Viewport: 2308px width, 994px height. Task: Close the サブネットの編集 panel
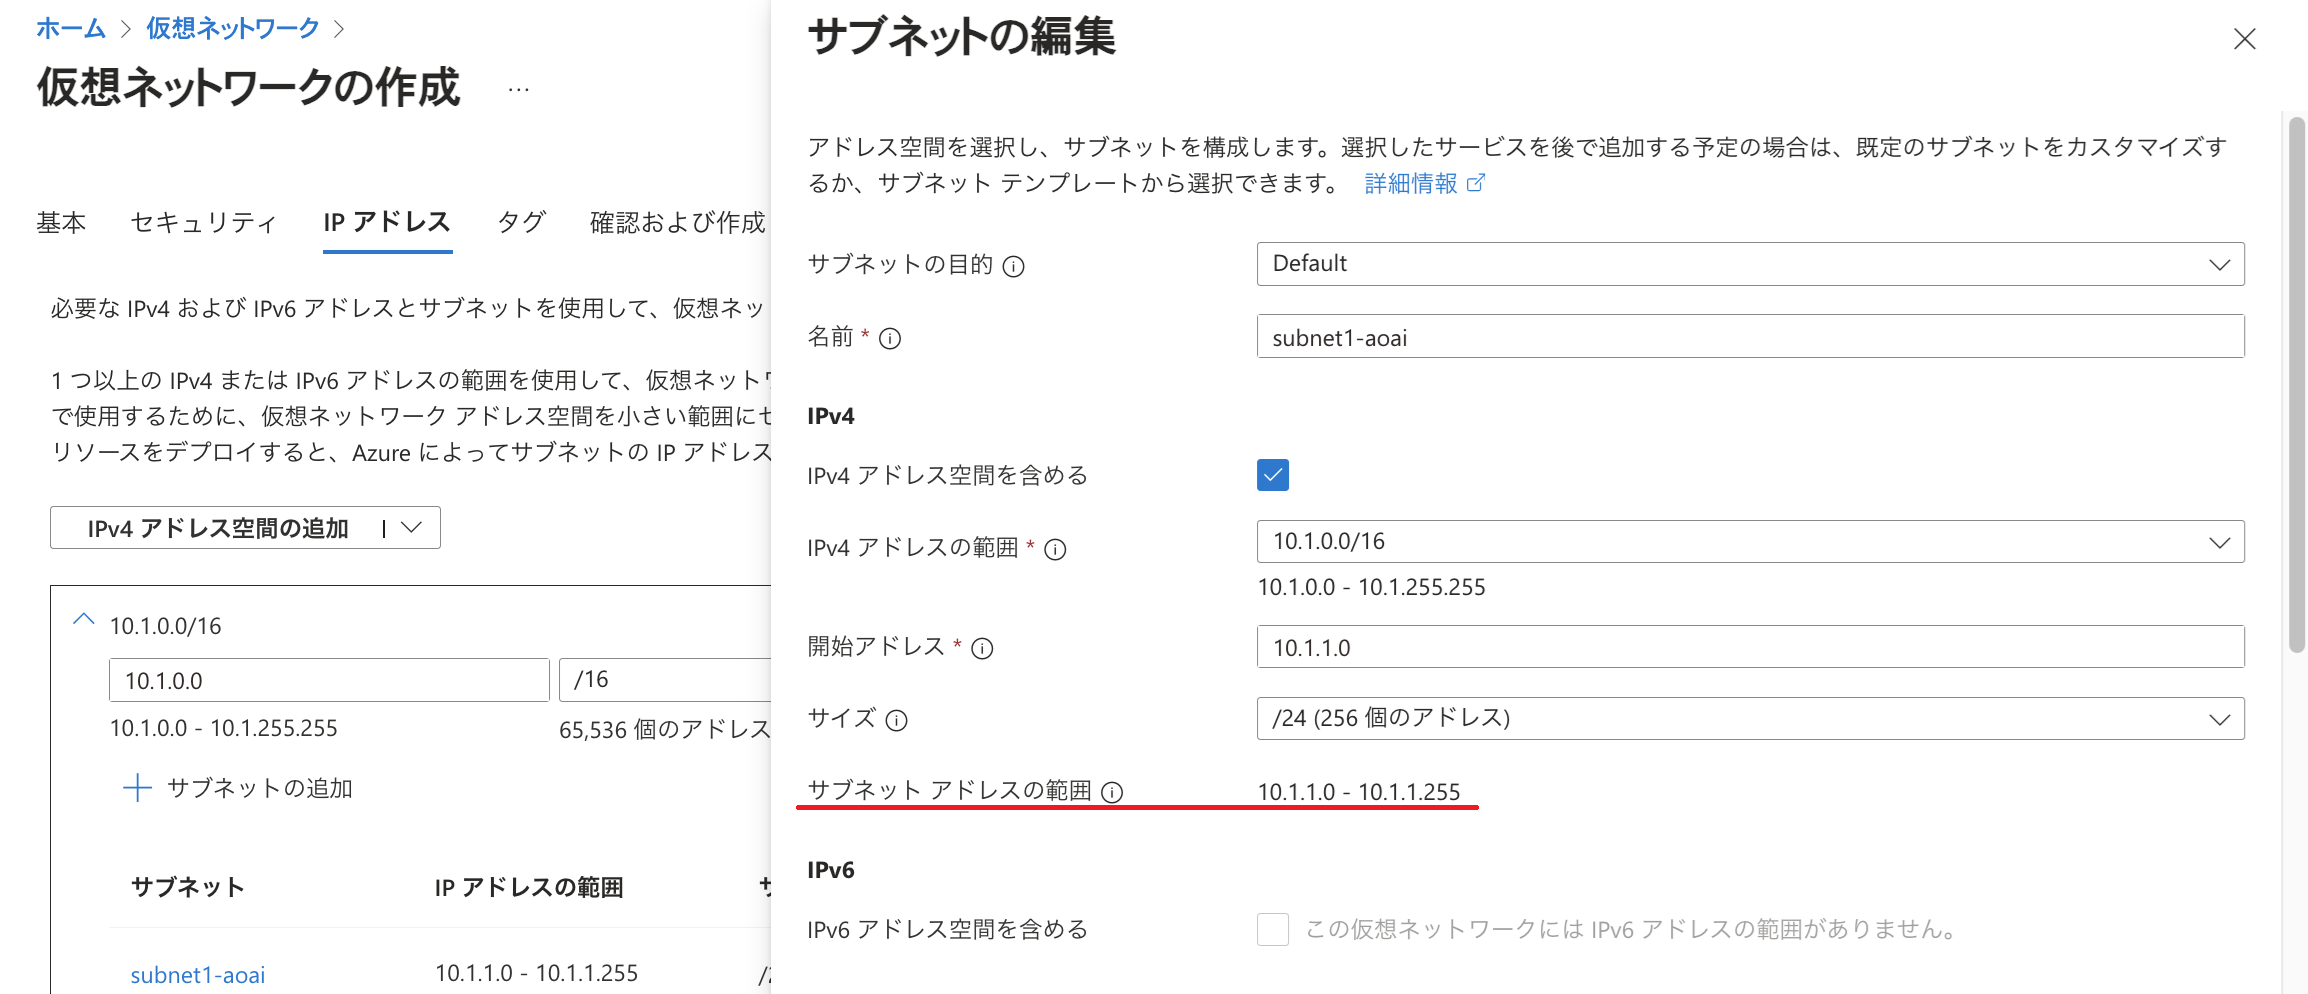point(2244,39)
